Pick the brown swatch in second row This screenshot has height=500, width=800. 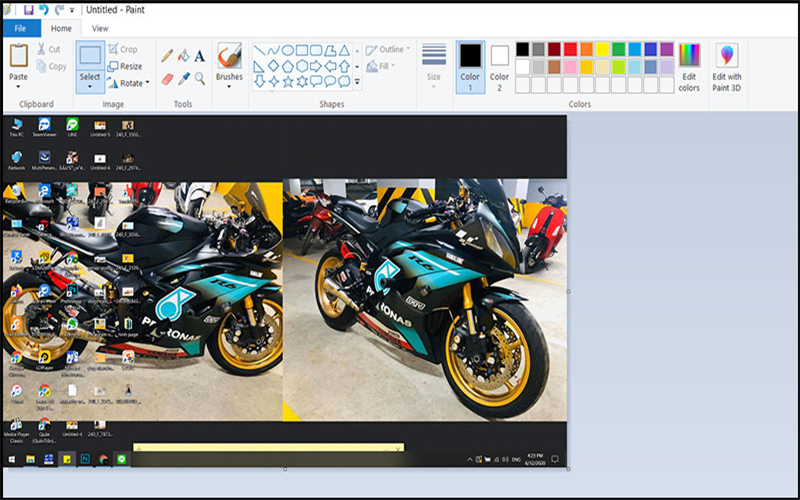(554, 67)
